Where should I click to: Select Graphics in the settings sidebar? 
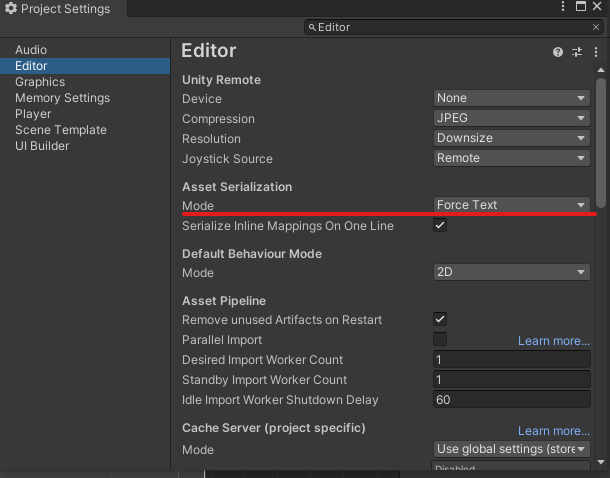click(85, 82)
